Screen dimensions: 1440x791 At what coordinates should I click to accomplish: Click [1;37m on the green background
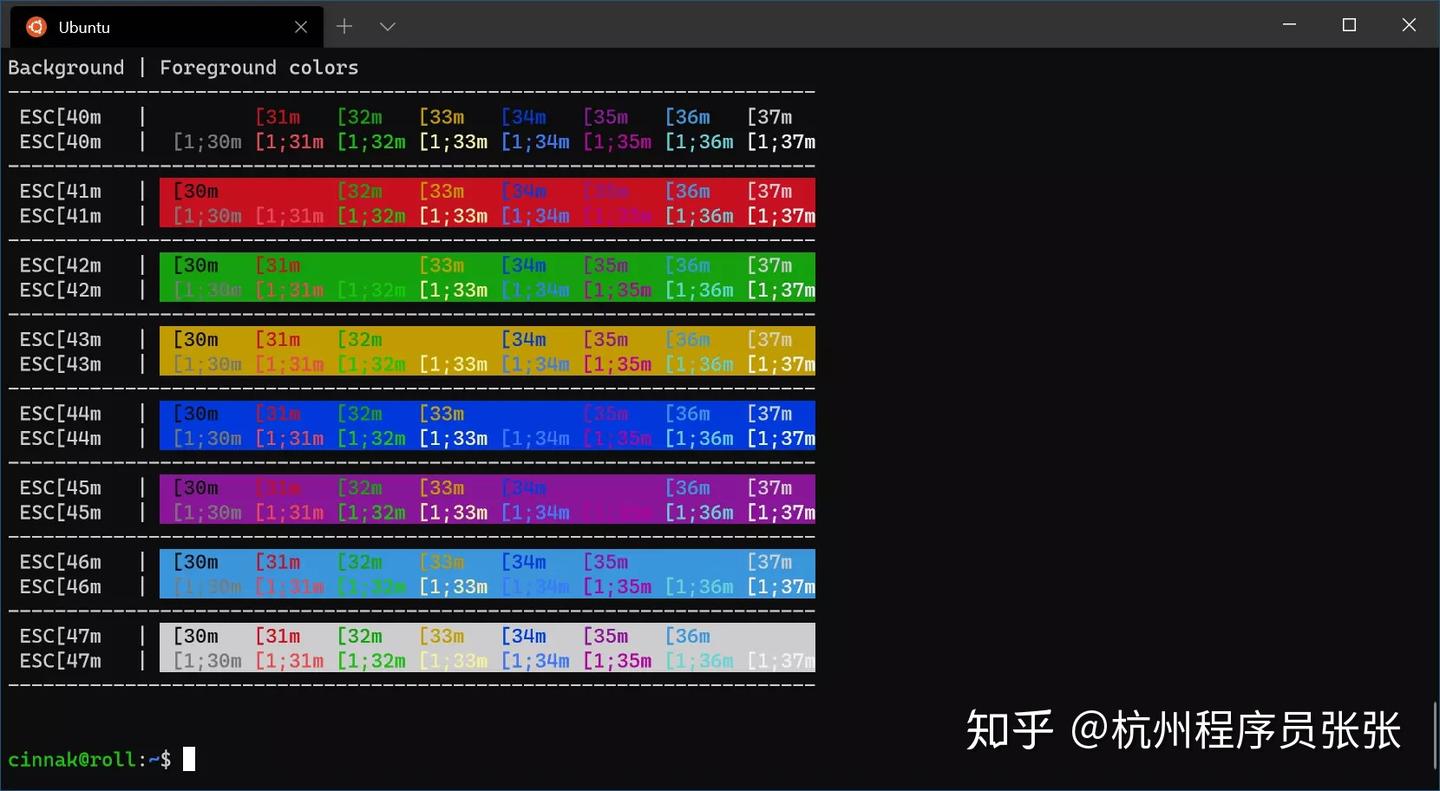point(781,290)
